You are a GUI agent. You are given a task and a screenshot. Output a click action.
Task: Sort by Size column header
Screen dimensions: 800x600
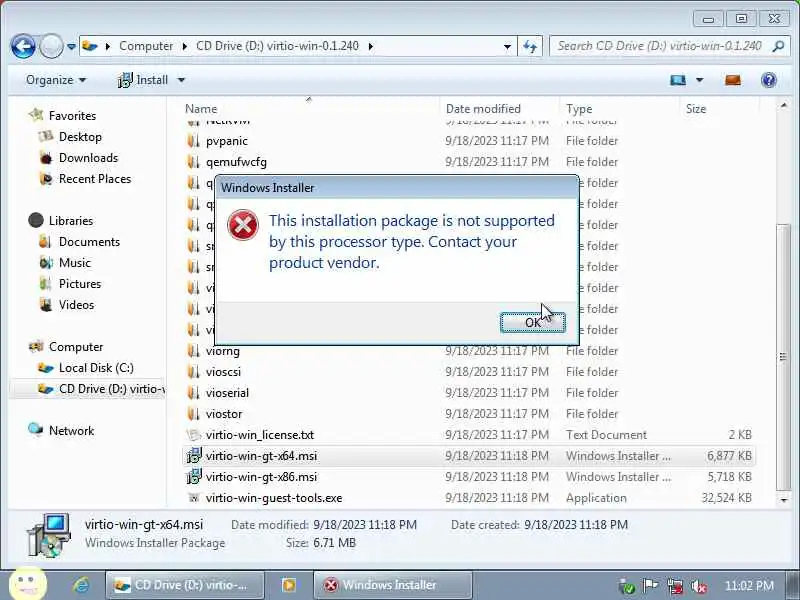point(696,109)
